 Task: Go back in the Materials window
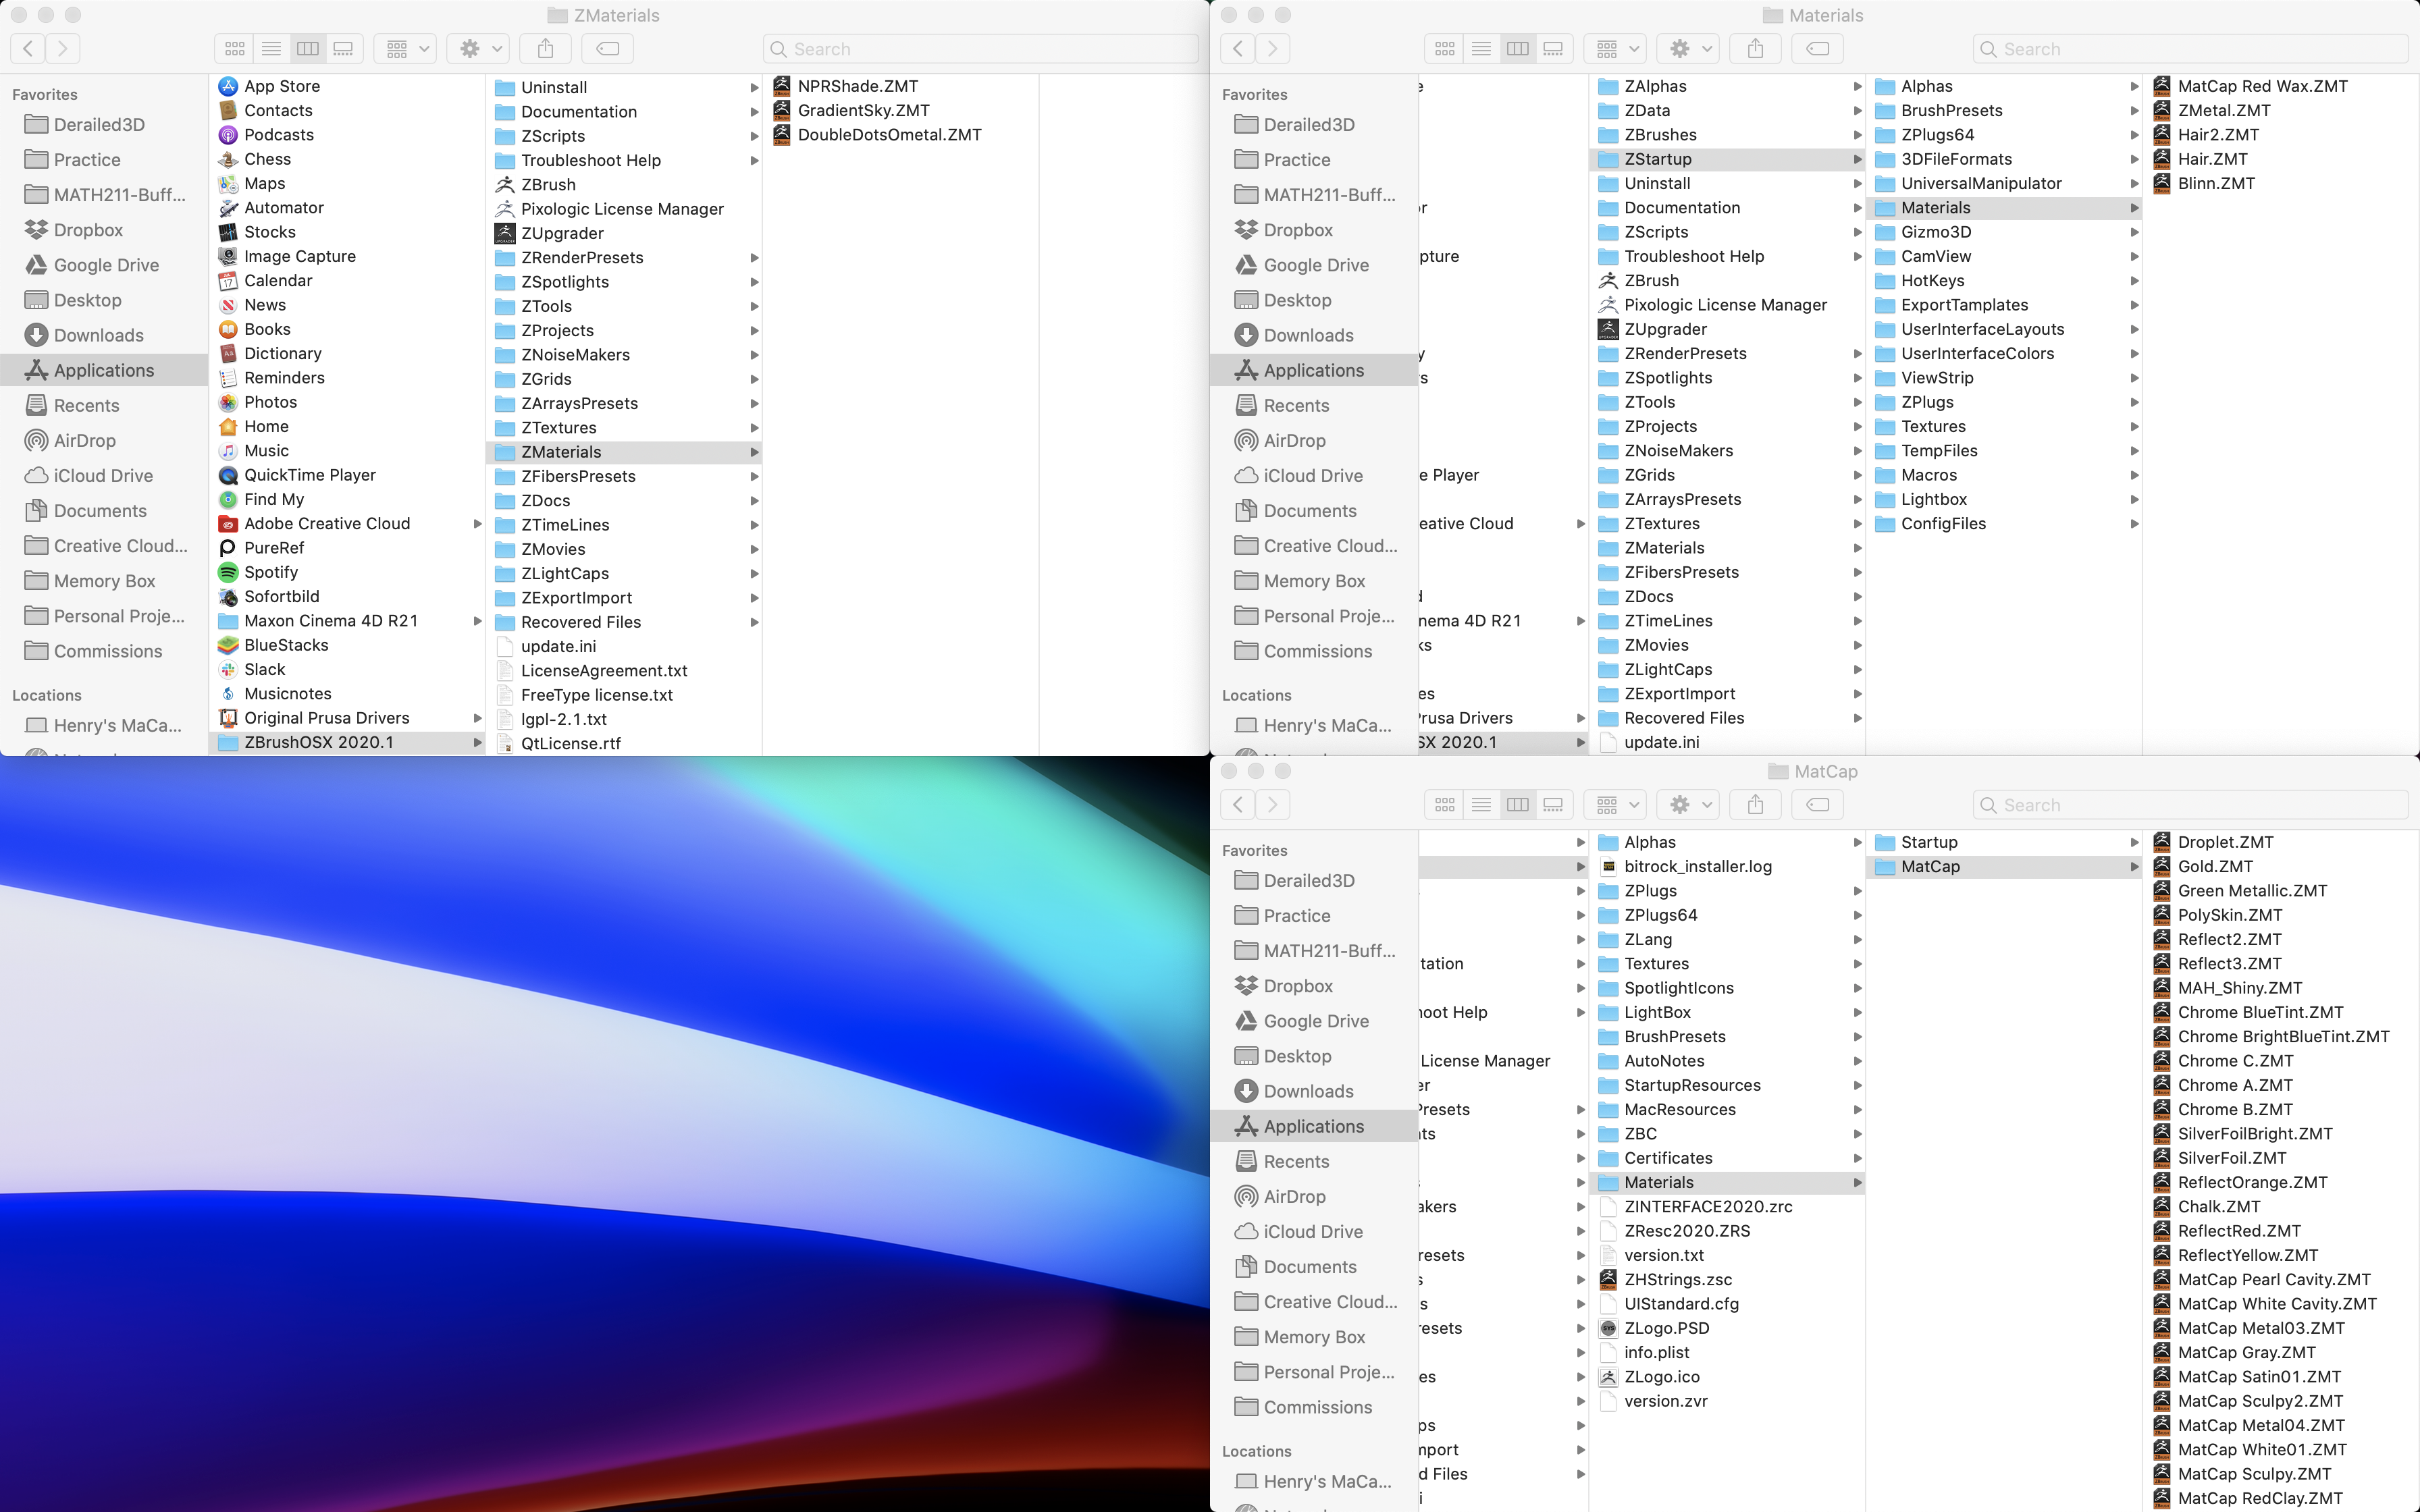pos(1238,48)
